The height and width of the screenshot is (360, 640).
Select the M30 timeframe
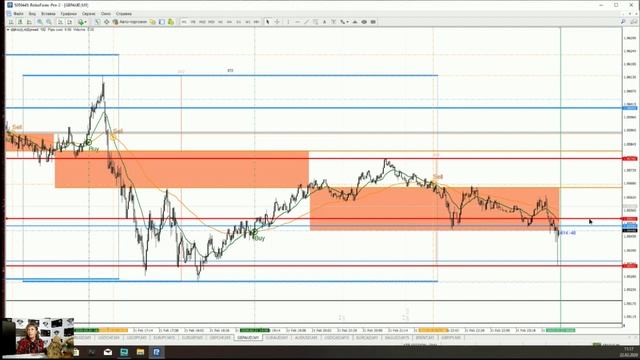point(211,22)
